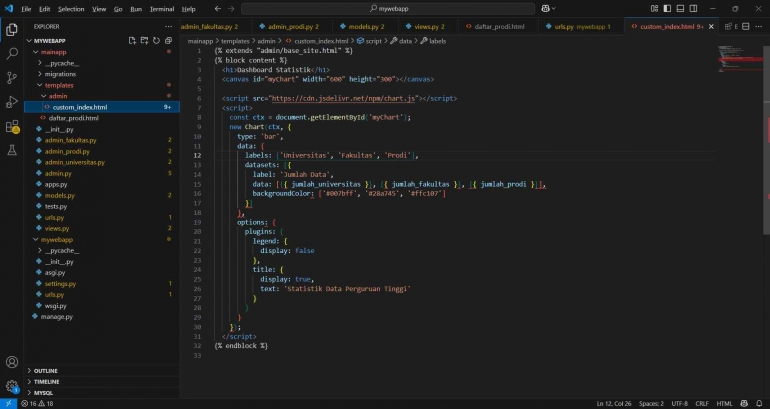Click the mywebapp command center search box
The width and height of the screenshot is (770, 409).
tap(388, 9)
